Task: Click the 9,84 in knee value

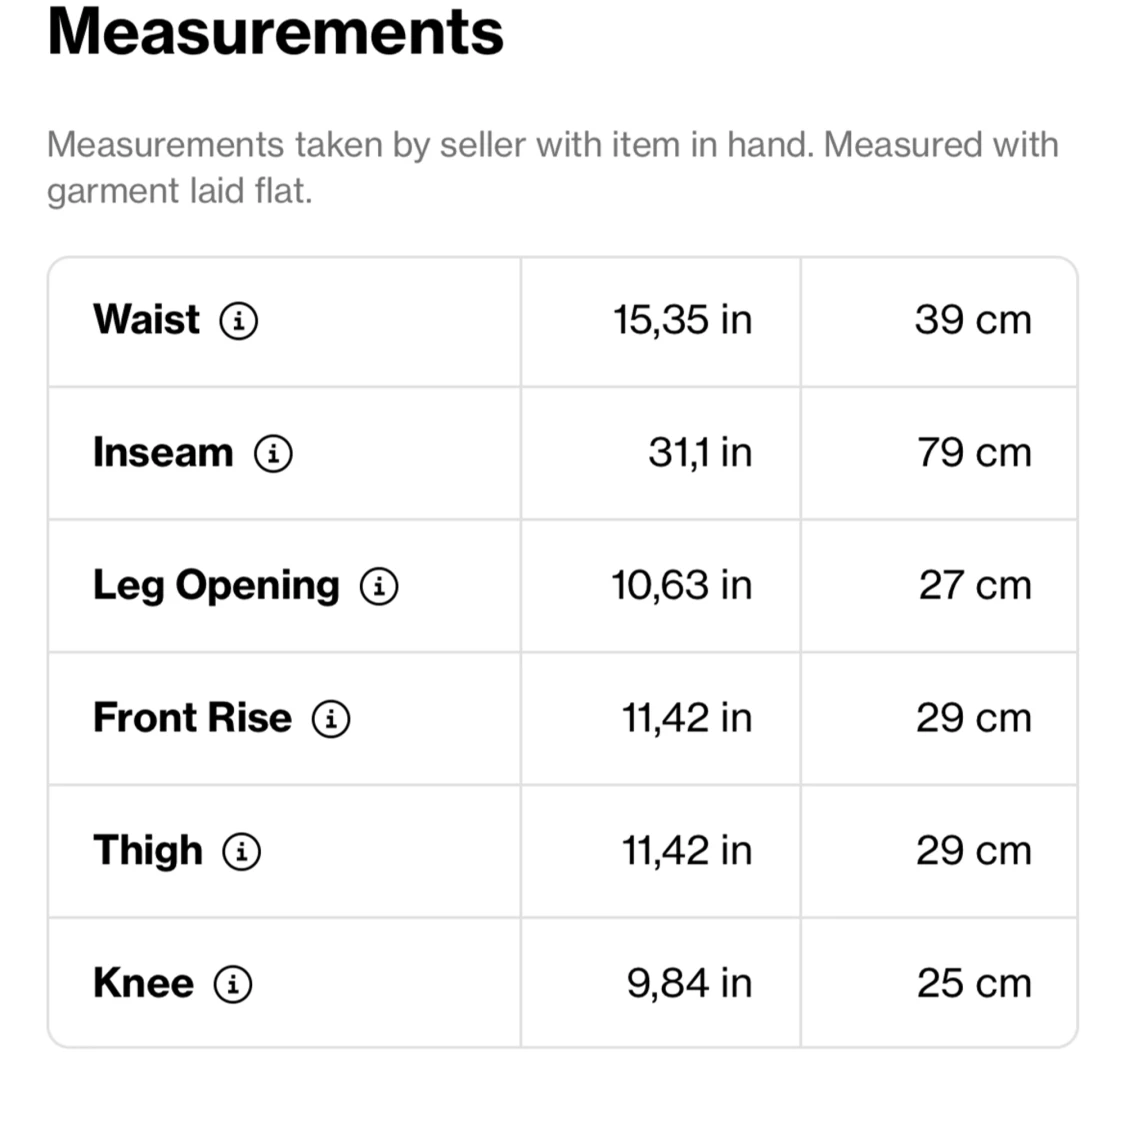Action: click(x=689, y=983)
